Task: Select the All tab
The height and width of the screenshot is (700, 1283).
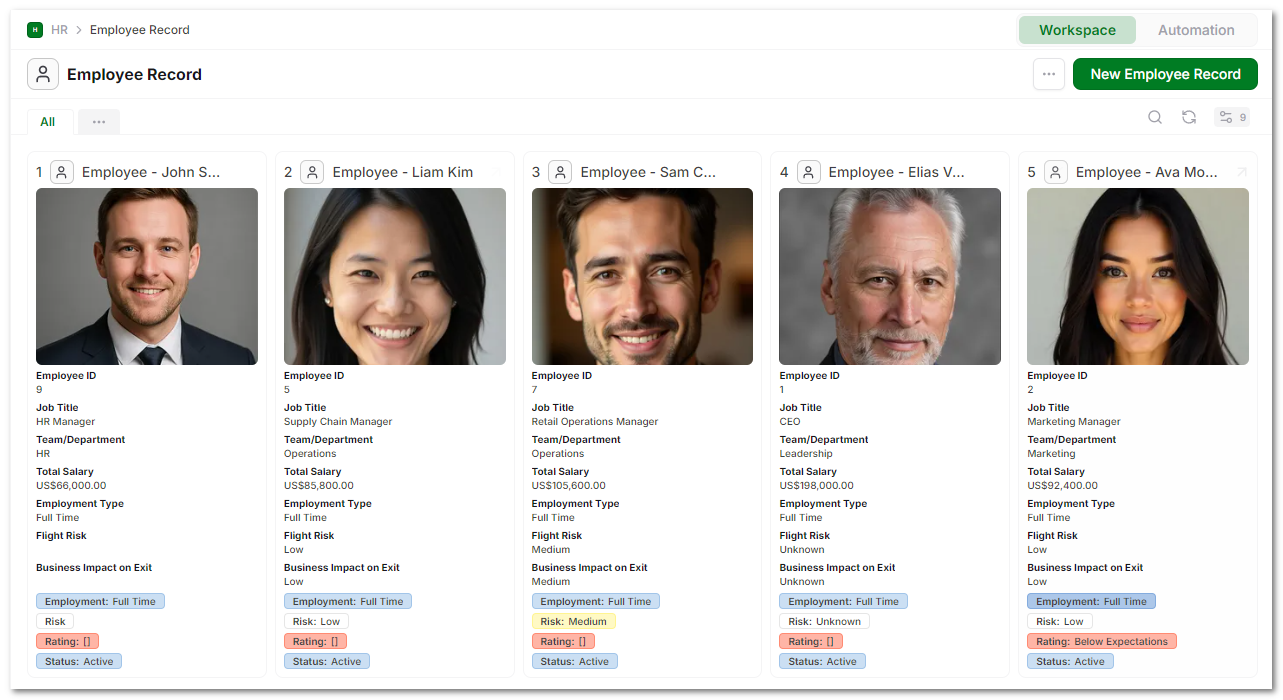Action: click(x=48, y=122)
